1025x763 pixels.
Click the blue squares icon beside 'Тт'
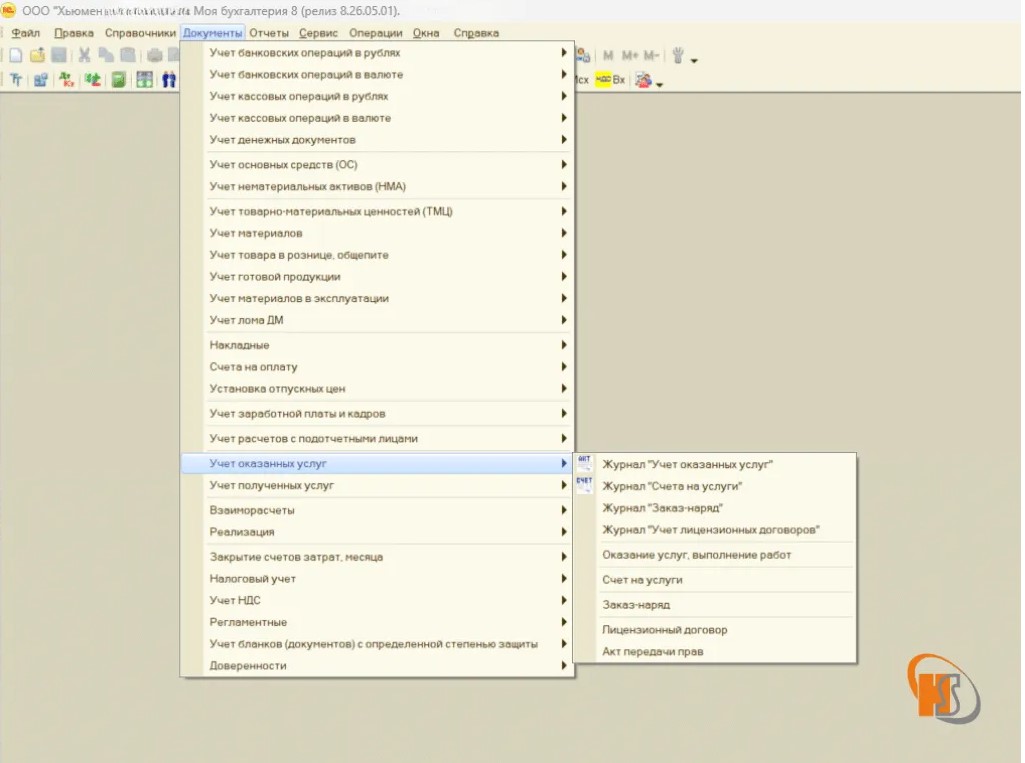(41, 80)
